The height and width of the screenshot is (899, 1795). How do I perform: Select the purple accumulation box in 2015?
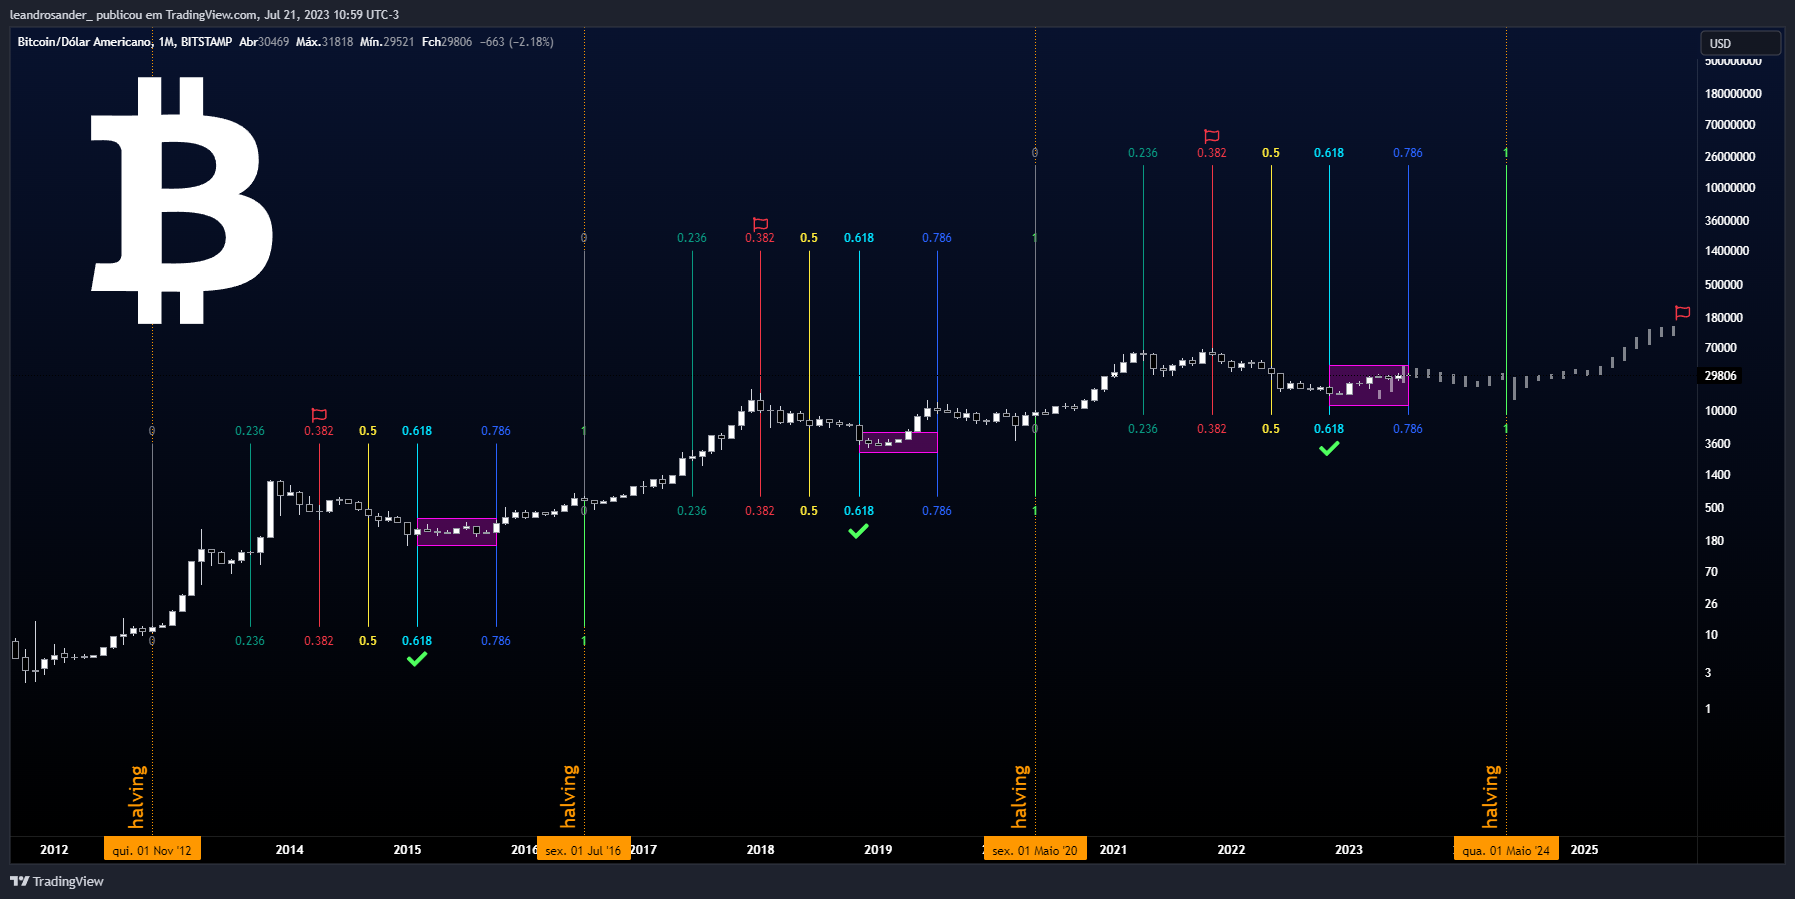(457, 531)
